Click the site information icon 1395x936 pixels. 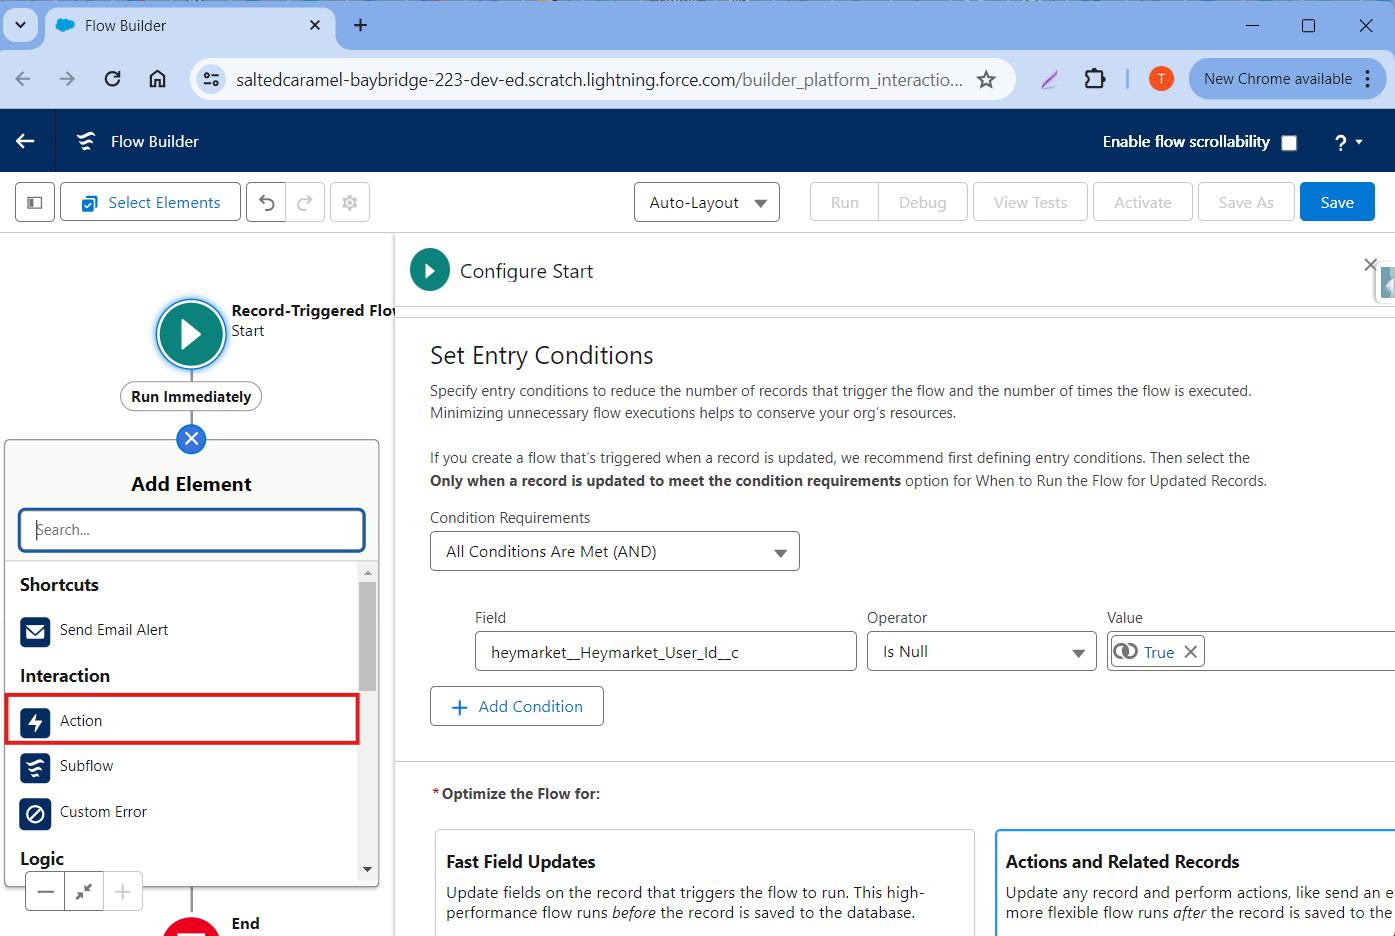[x=211, y=79]
